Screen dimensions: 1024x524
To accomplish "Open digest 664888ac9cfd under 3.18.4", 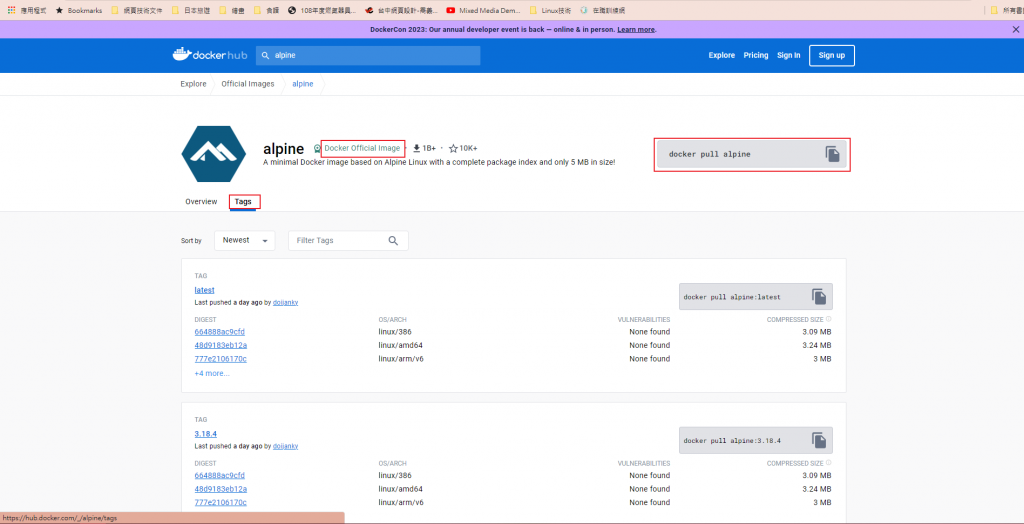I will coord(219,476).
